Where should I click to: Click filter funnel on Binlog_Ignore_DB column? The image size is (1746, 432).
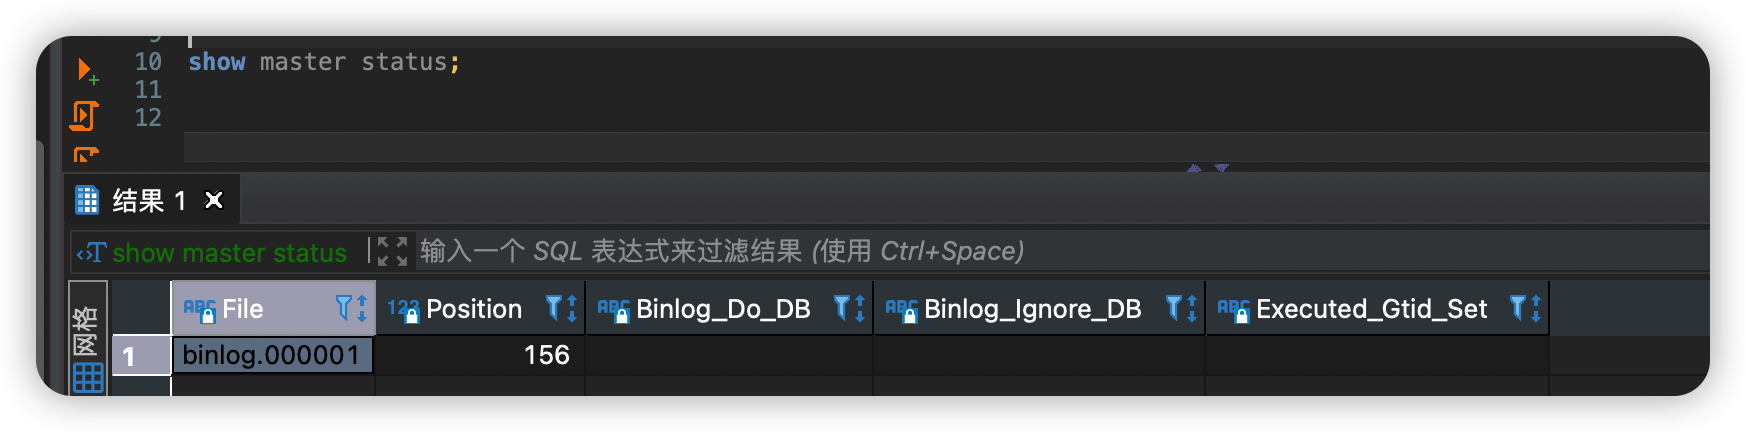click(1174, 308)
